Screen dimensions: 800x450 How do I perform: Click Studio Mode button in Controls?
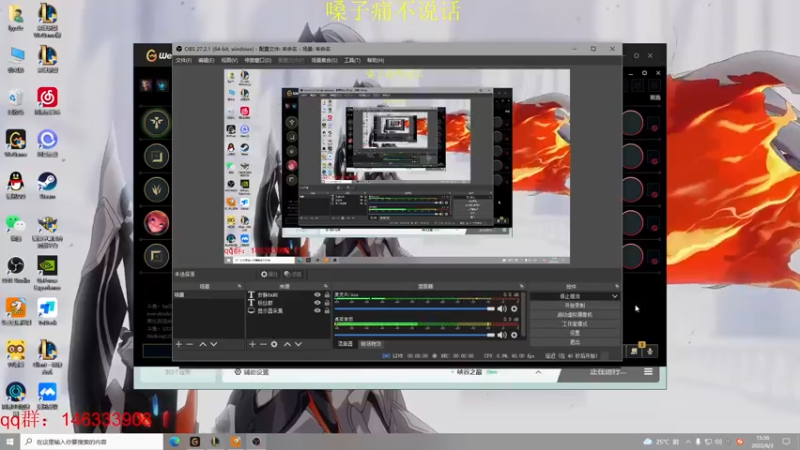pos(575,323)
